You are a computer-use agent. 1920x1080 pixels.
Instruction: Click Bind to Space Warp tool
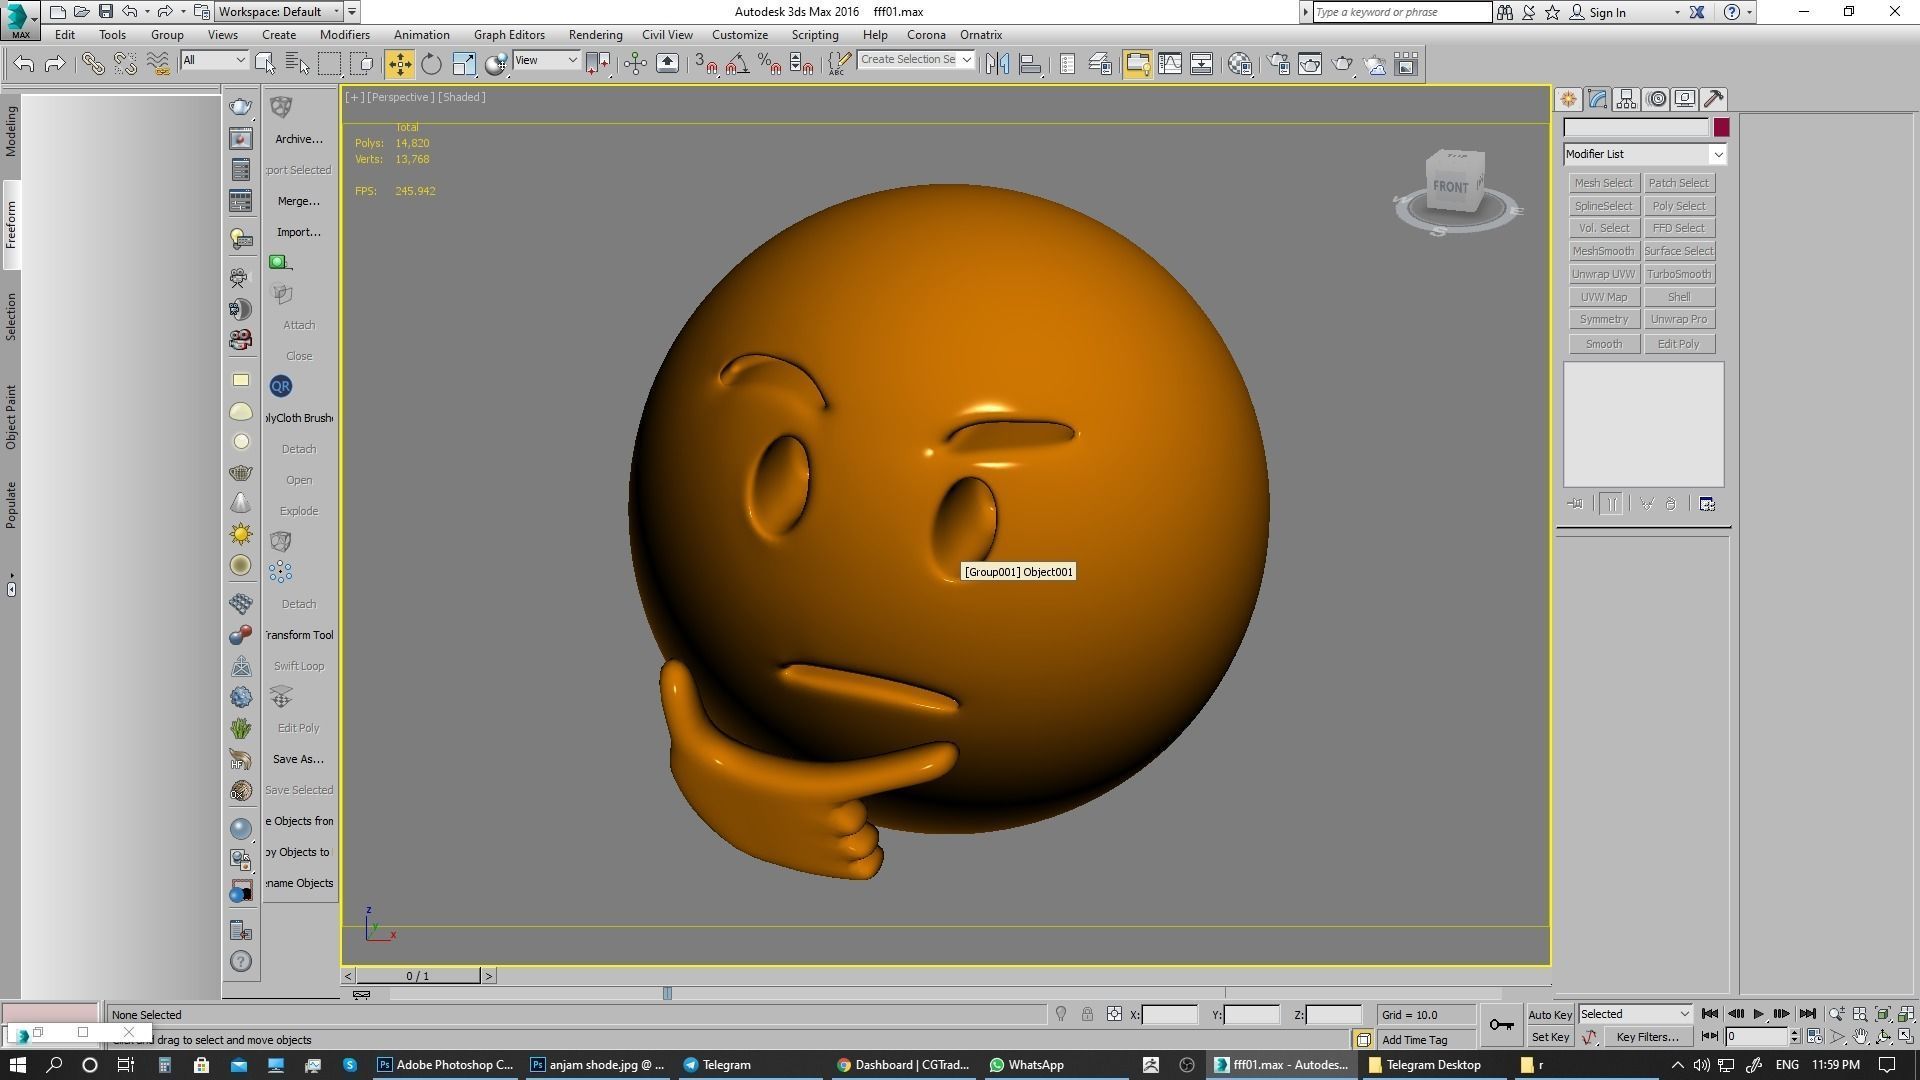pyautogui.click(x=158, y=64)
